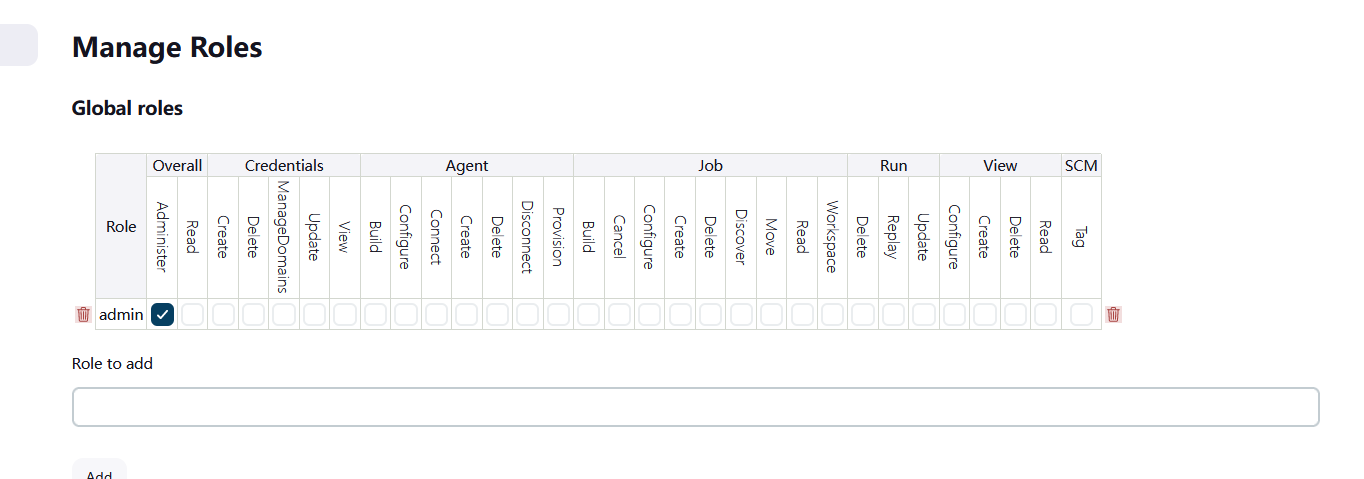
Task: Click the Credentials group header
Action: tap(284, 166)
